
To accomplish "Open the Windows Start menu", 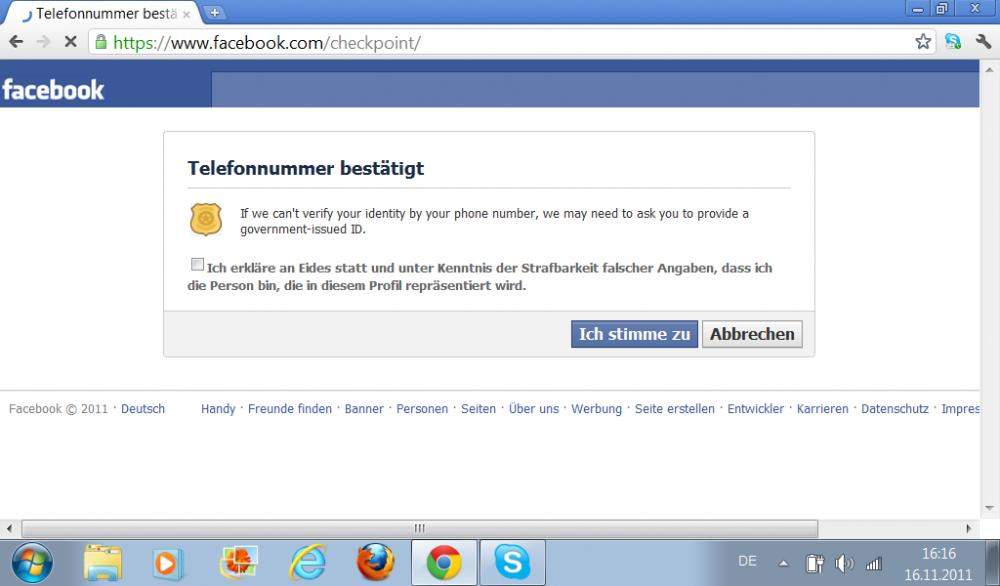I will tap(32, 563).
